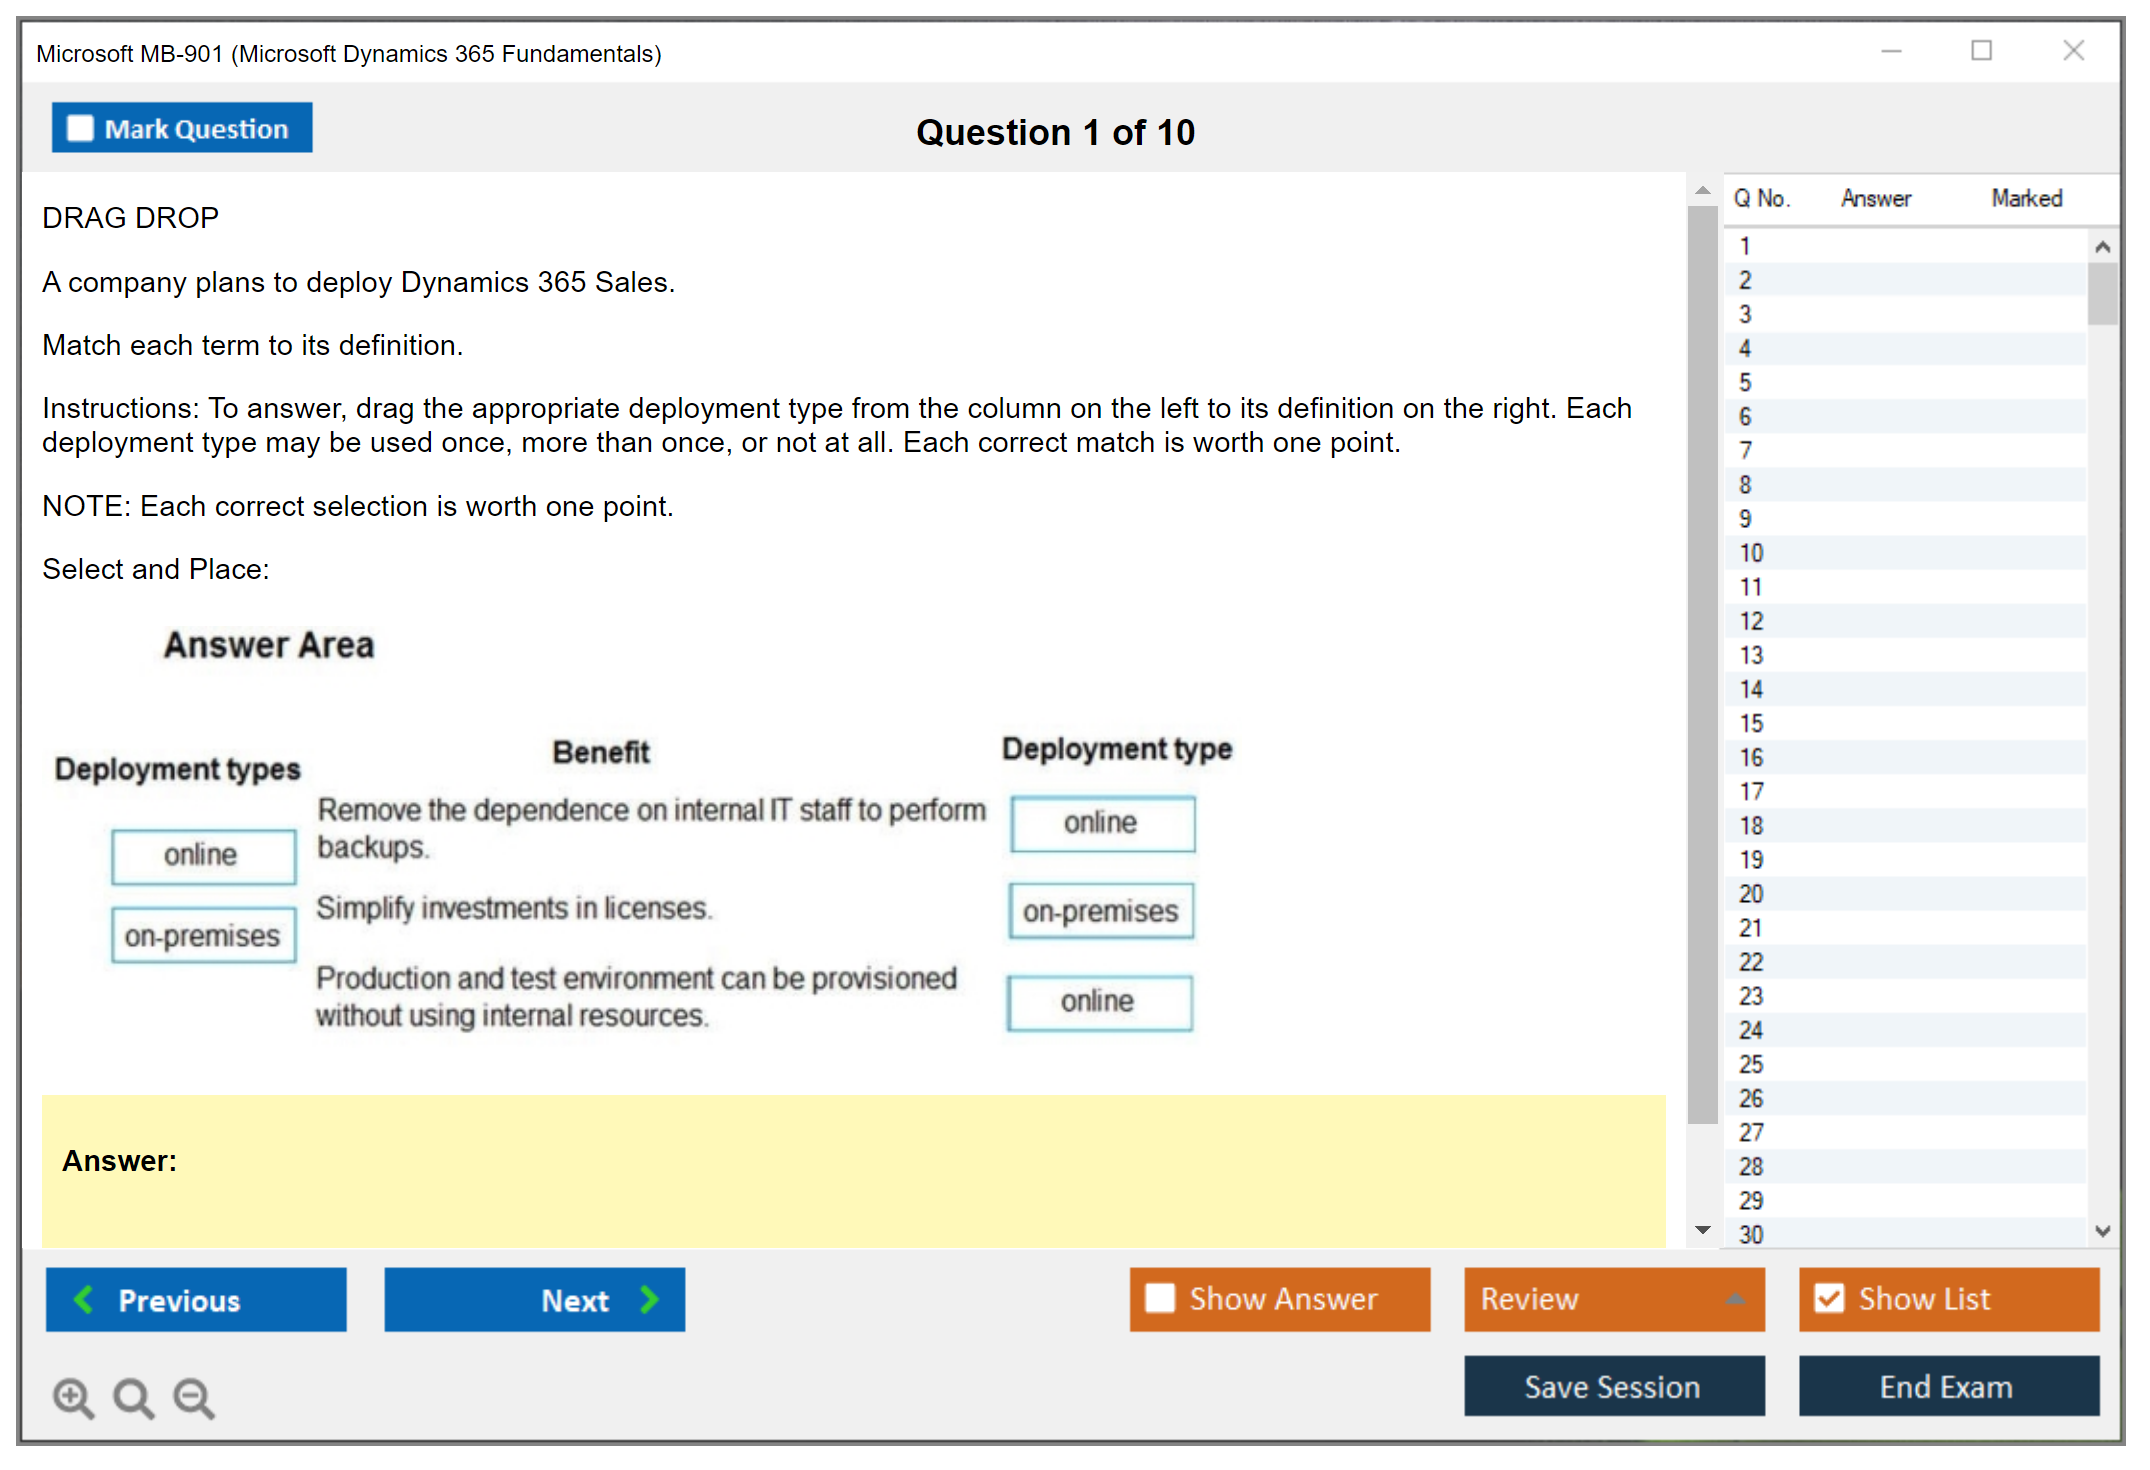Viewport: 2150px width, 1470px height.
Task: Maximize the exam window
Action: coord(1981,51)
